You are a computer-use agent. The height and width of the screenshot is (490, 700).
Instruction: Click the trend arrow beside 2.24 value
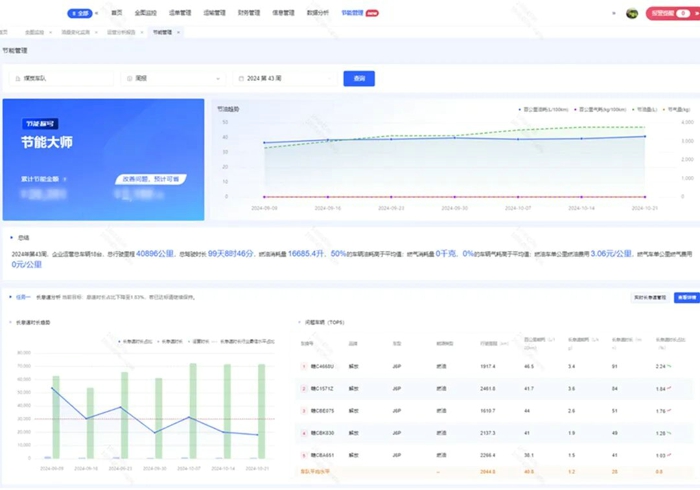click(x=673, y=367)
